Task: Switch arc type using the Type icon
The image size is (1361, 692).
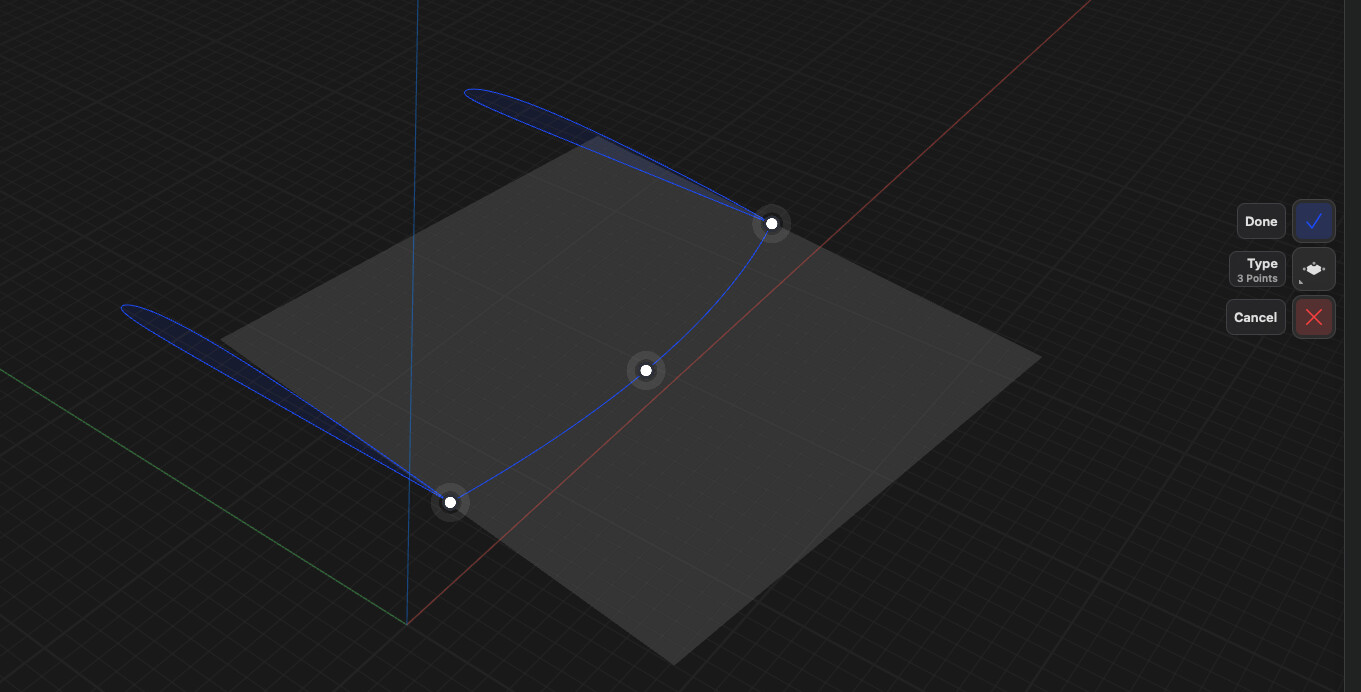Action: [1314, 269]
